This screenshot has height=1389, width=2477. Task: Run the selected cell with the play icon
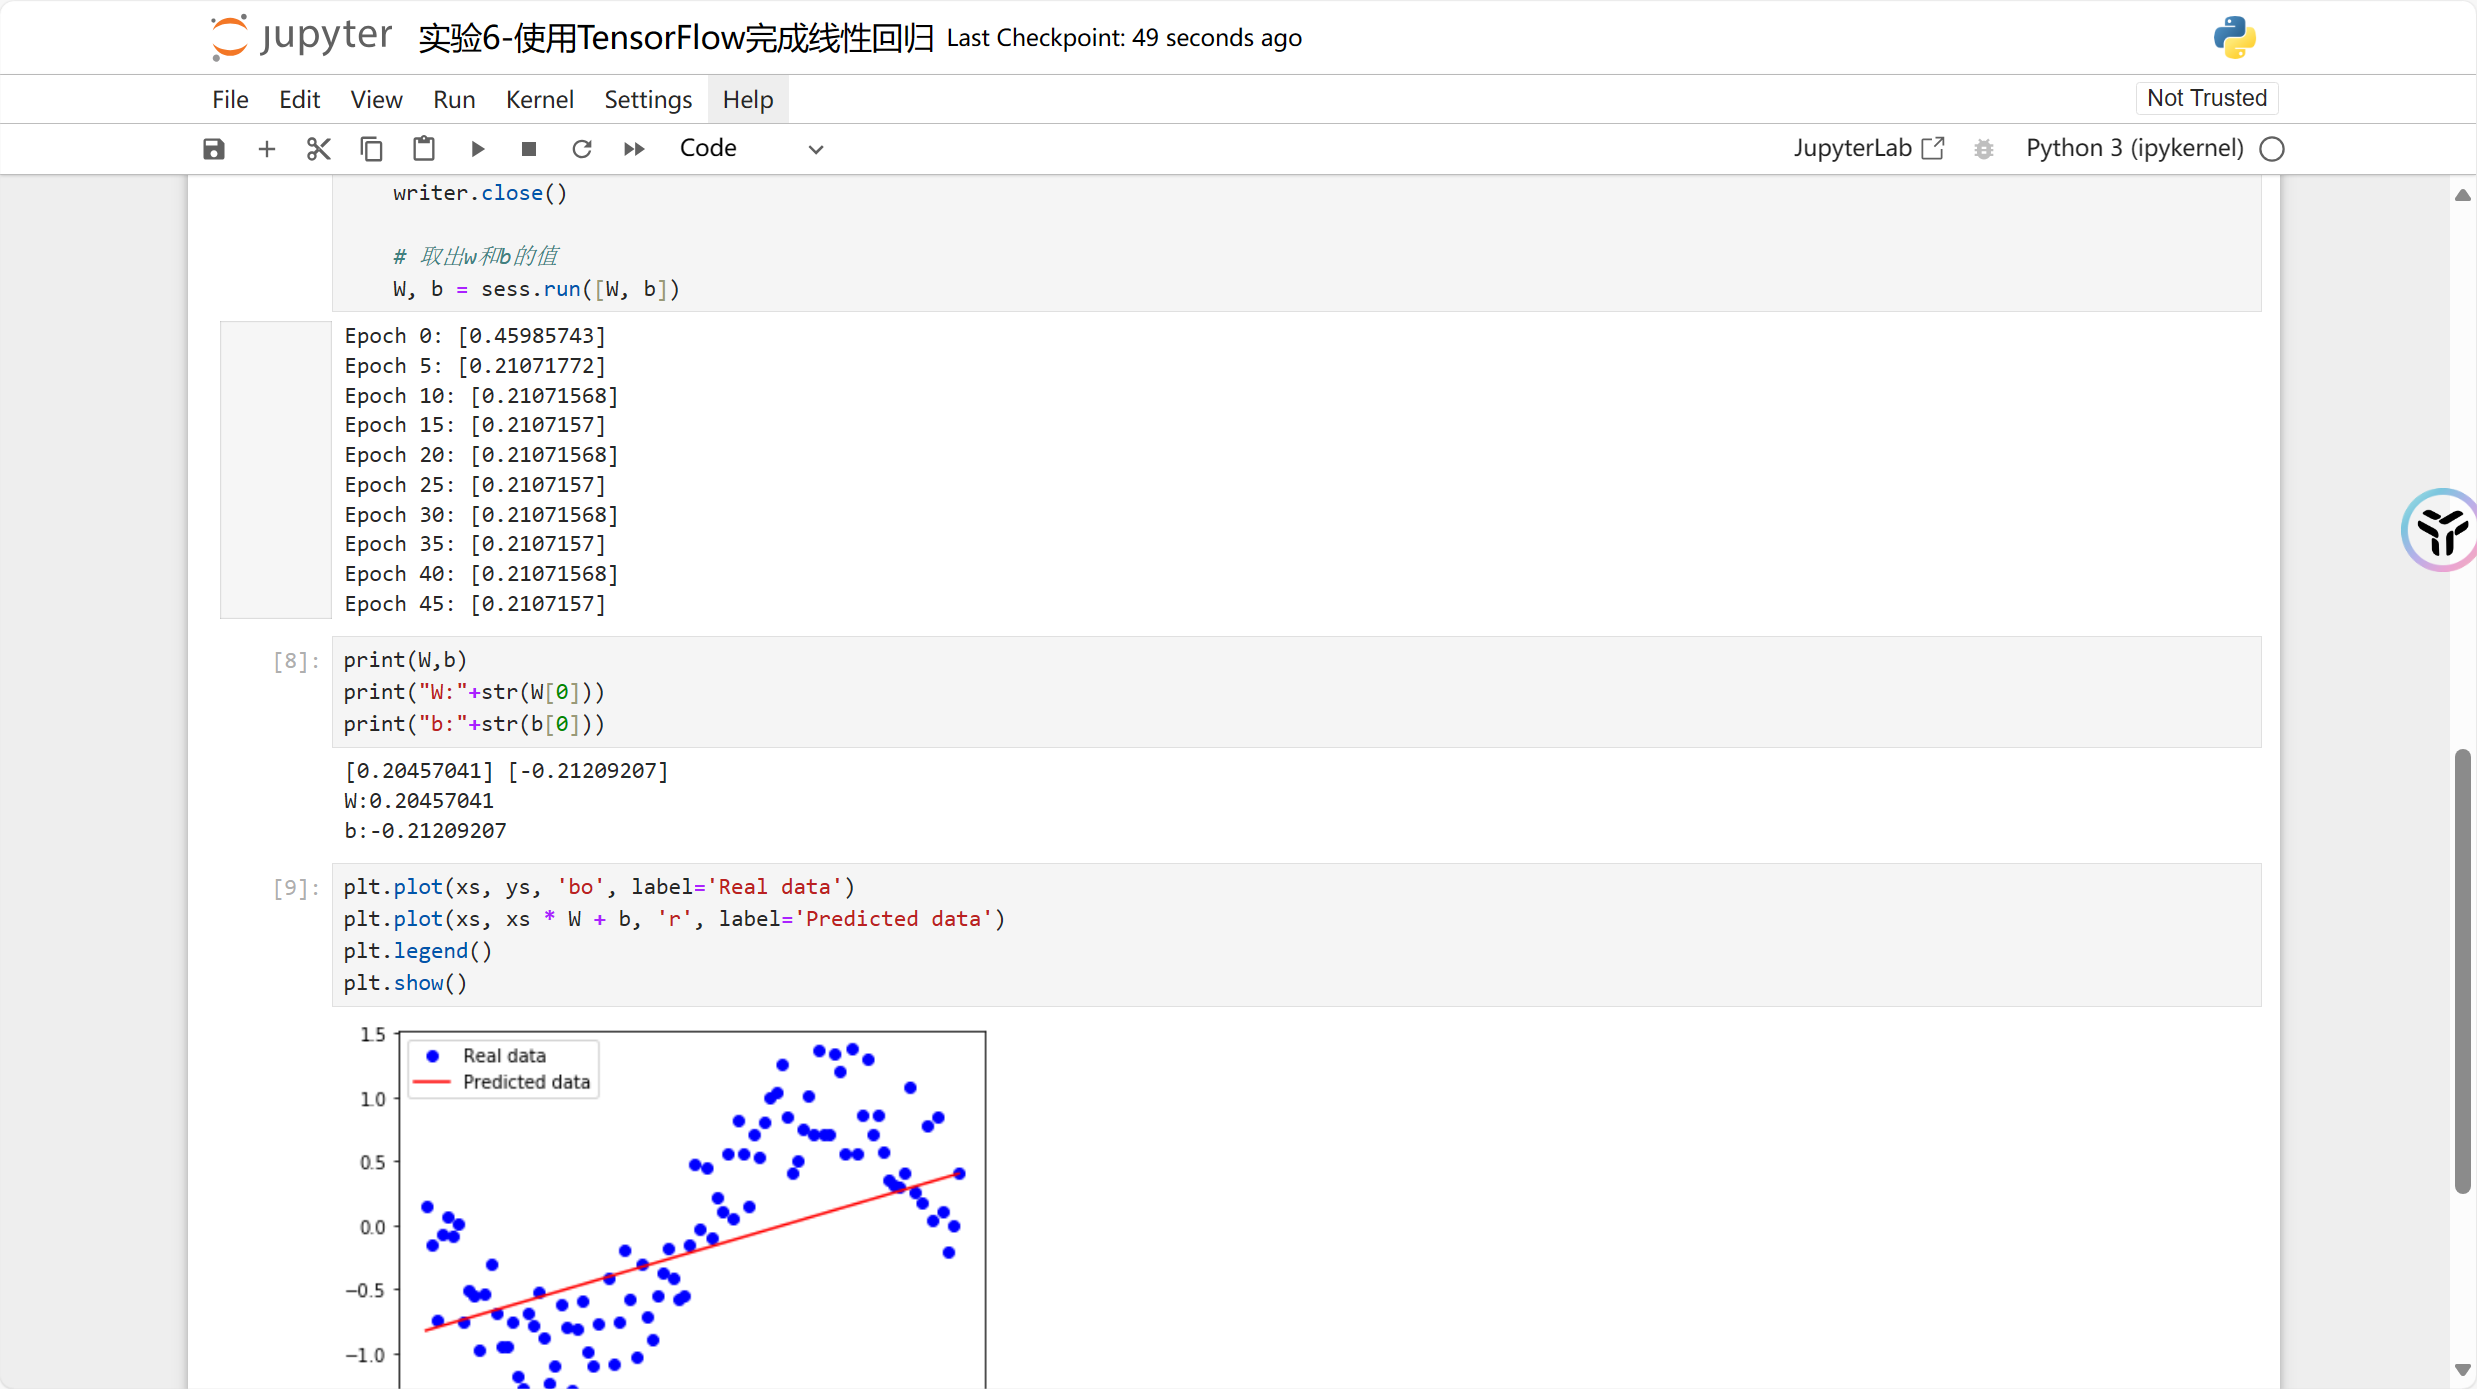click(x=477, y=149)
